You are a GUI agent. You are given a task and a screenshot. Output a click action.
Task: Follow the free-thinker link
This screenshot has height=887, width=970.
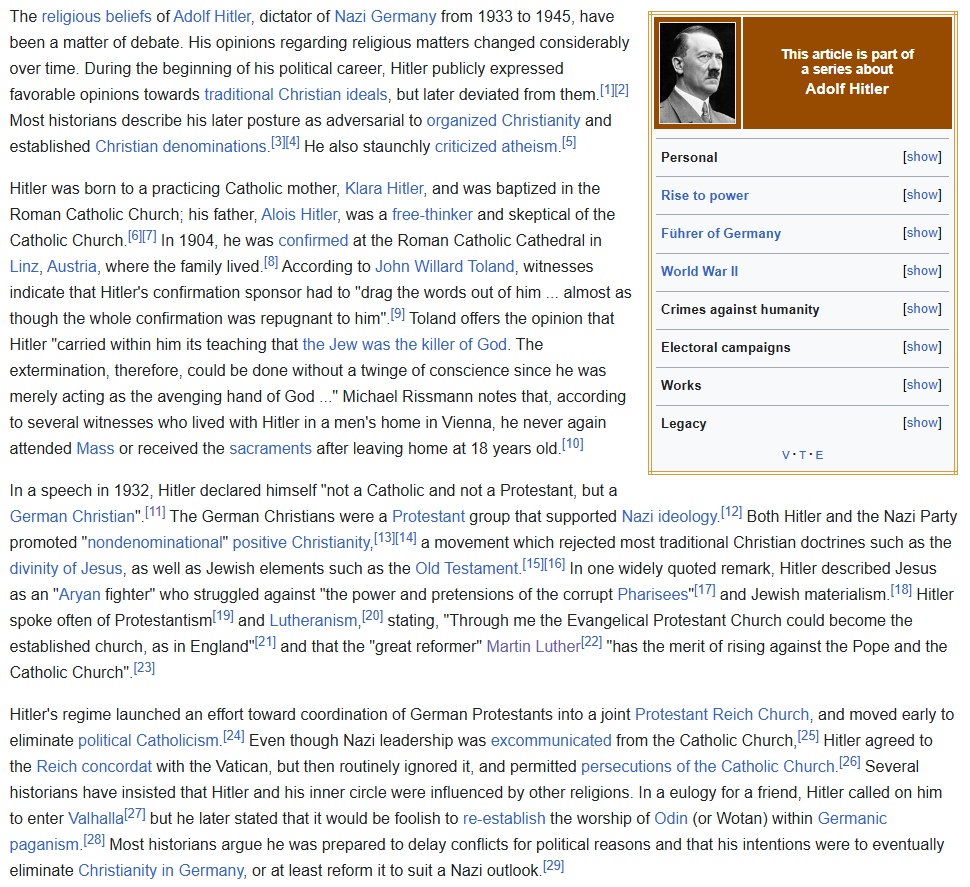tap(432, 215)
